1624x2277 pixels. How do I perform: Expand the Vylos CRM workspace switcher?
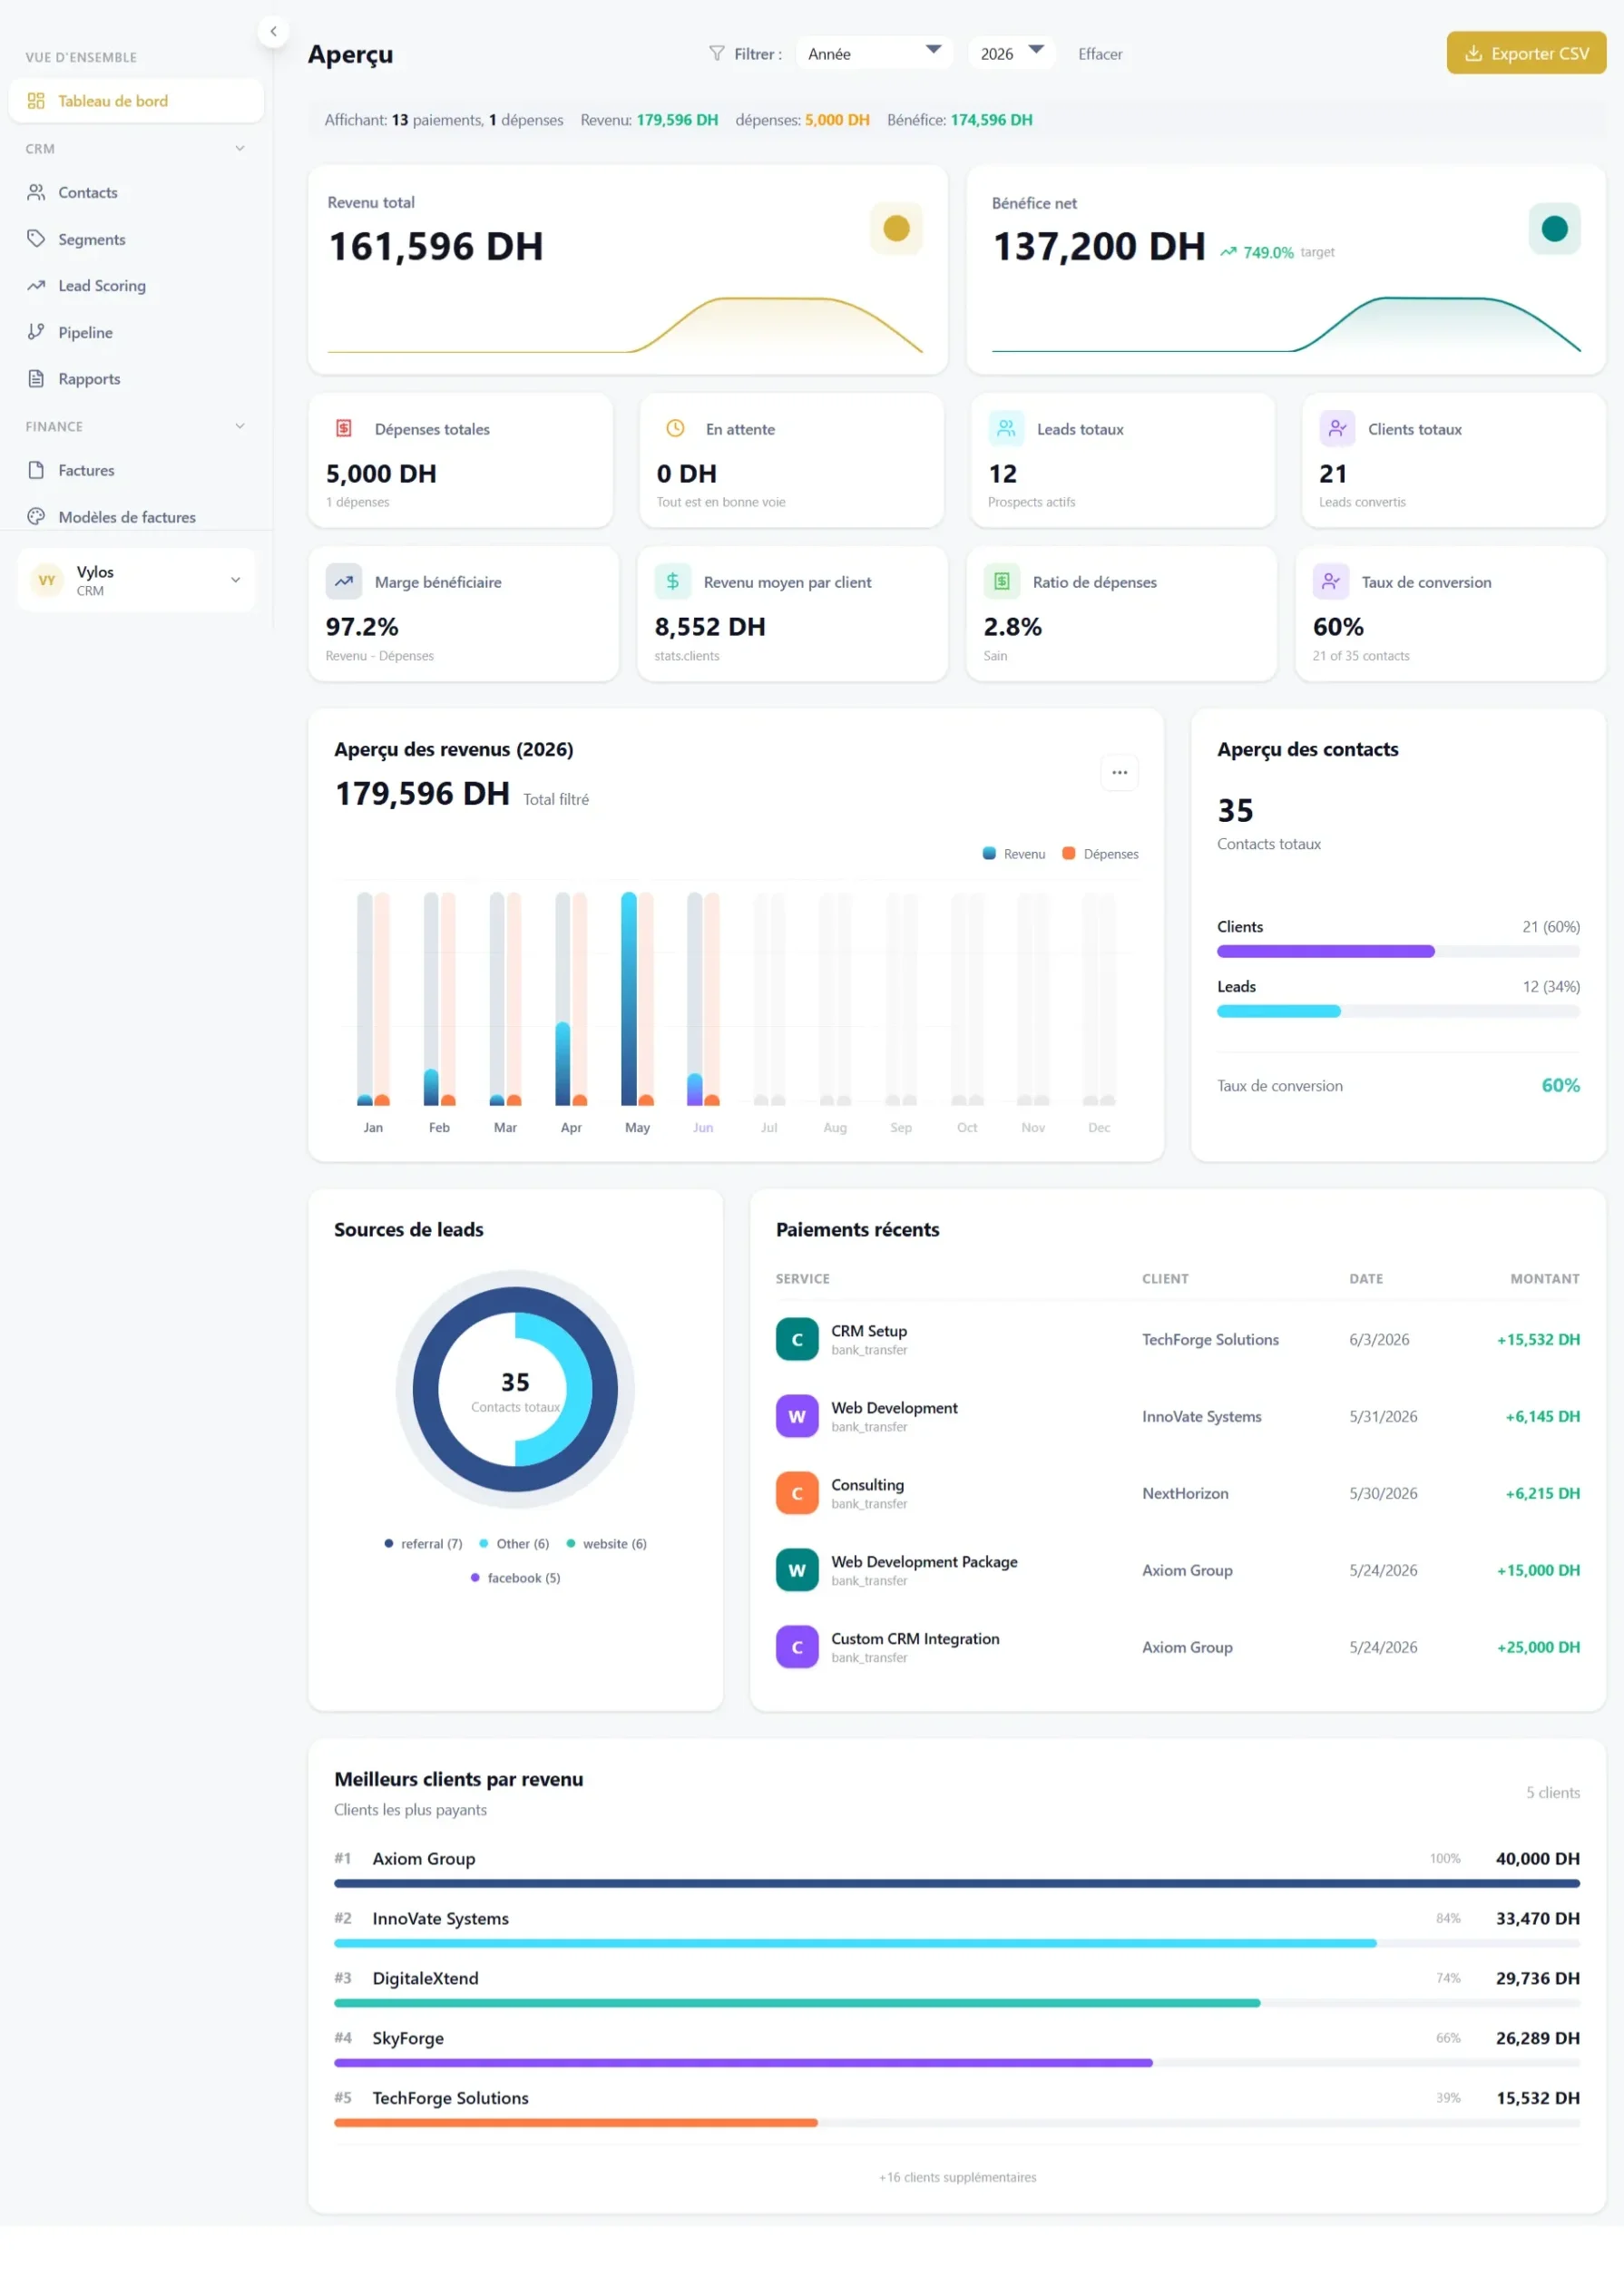pos(136,580)
